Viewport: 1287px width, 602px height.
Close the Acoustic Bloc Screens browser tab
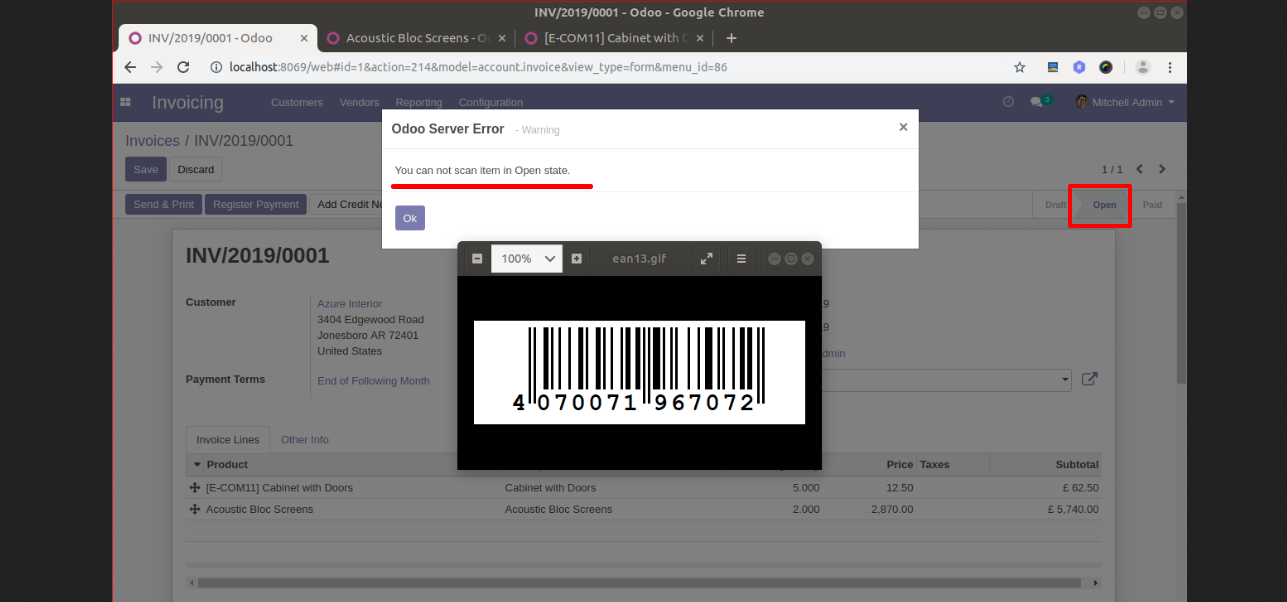click(x=502, y=38)
